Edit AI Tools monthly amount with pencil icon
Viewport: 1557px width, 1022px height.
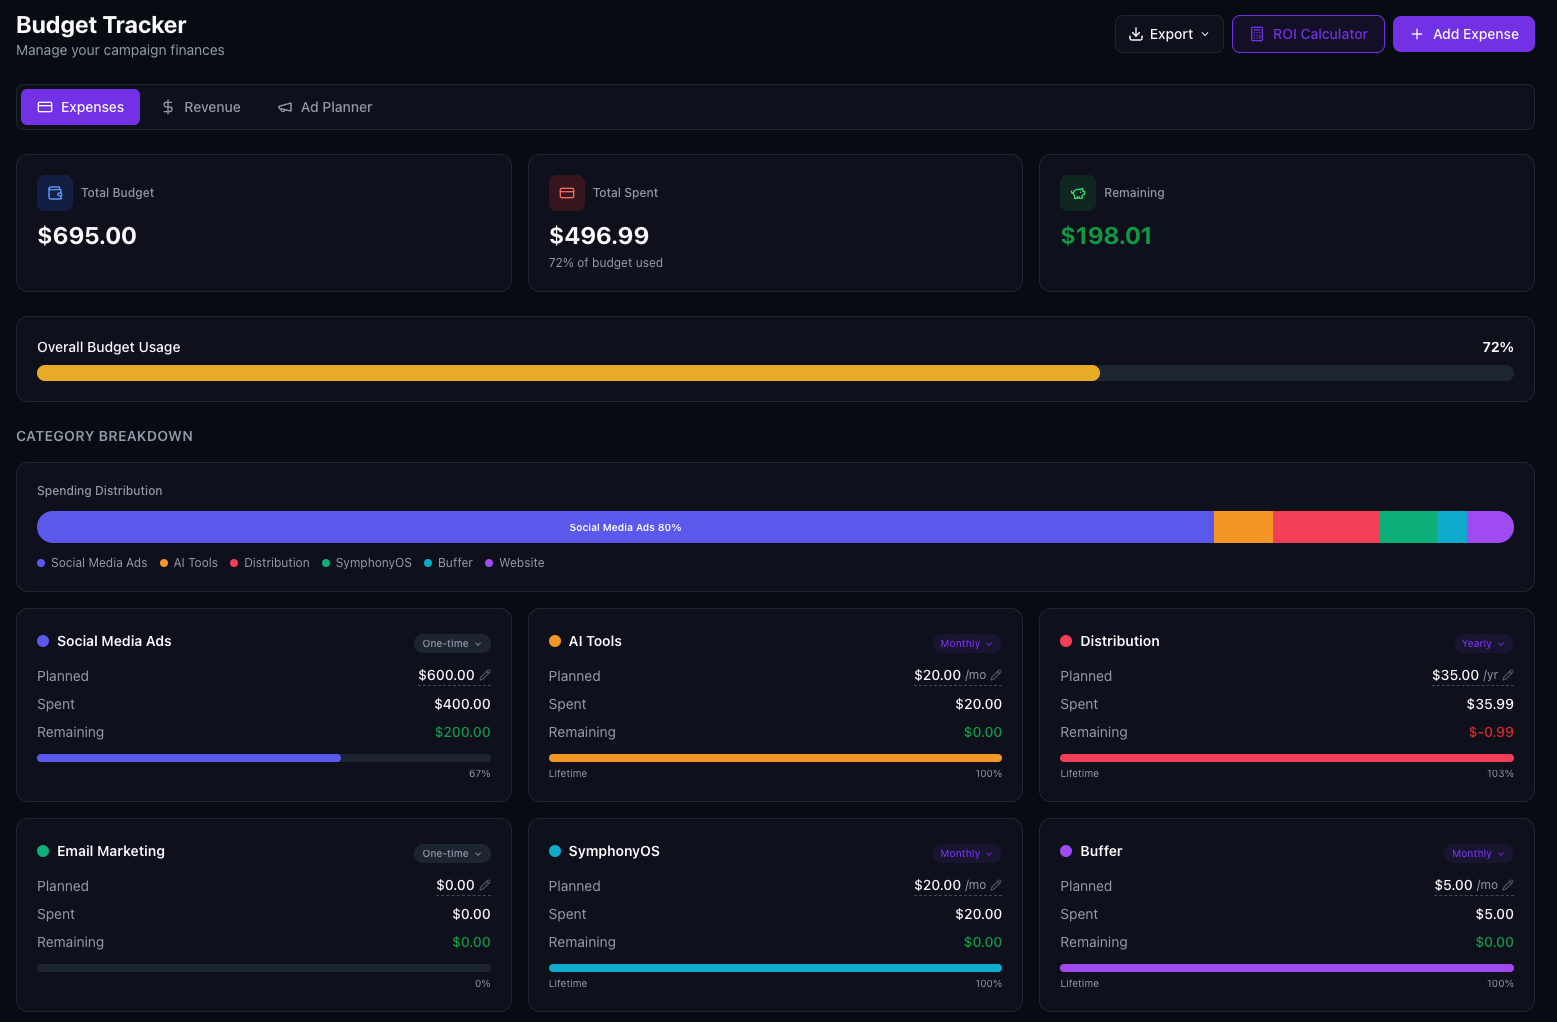click(996, 675)
